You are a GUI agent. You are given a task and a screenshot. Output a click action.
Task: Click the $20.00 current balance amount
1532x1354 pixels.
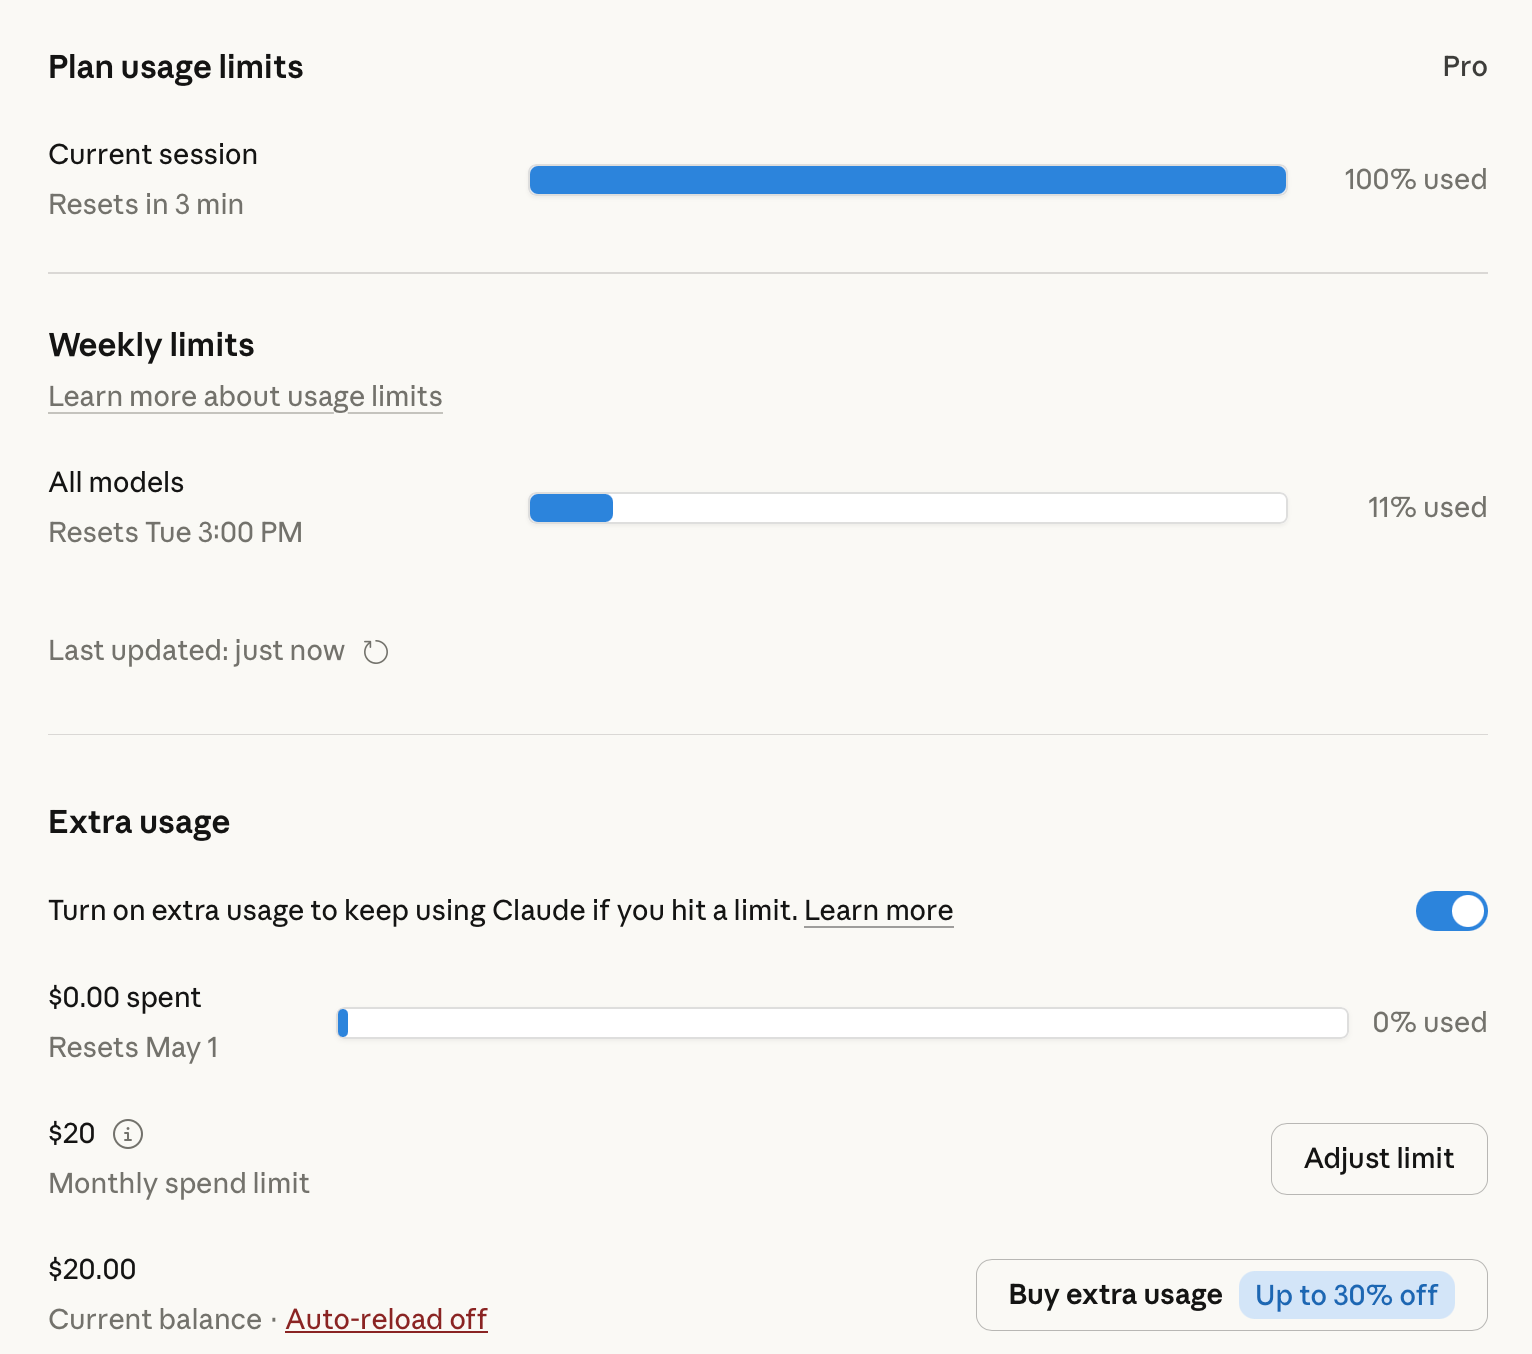point(92,1270)
